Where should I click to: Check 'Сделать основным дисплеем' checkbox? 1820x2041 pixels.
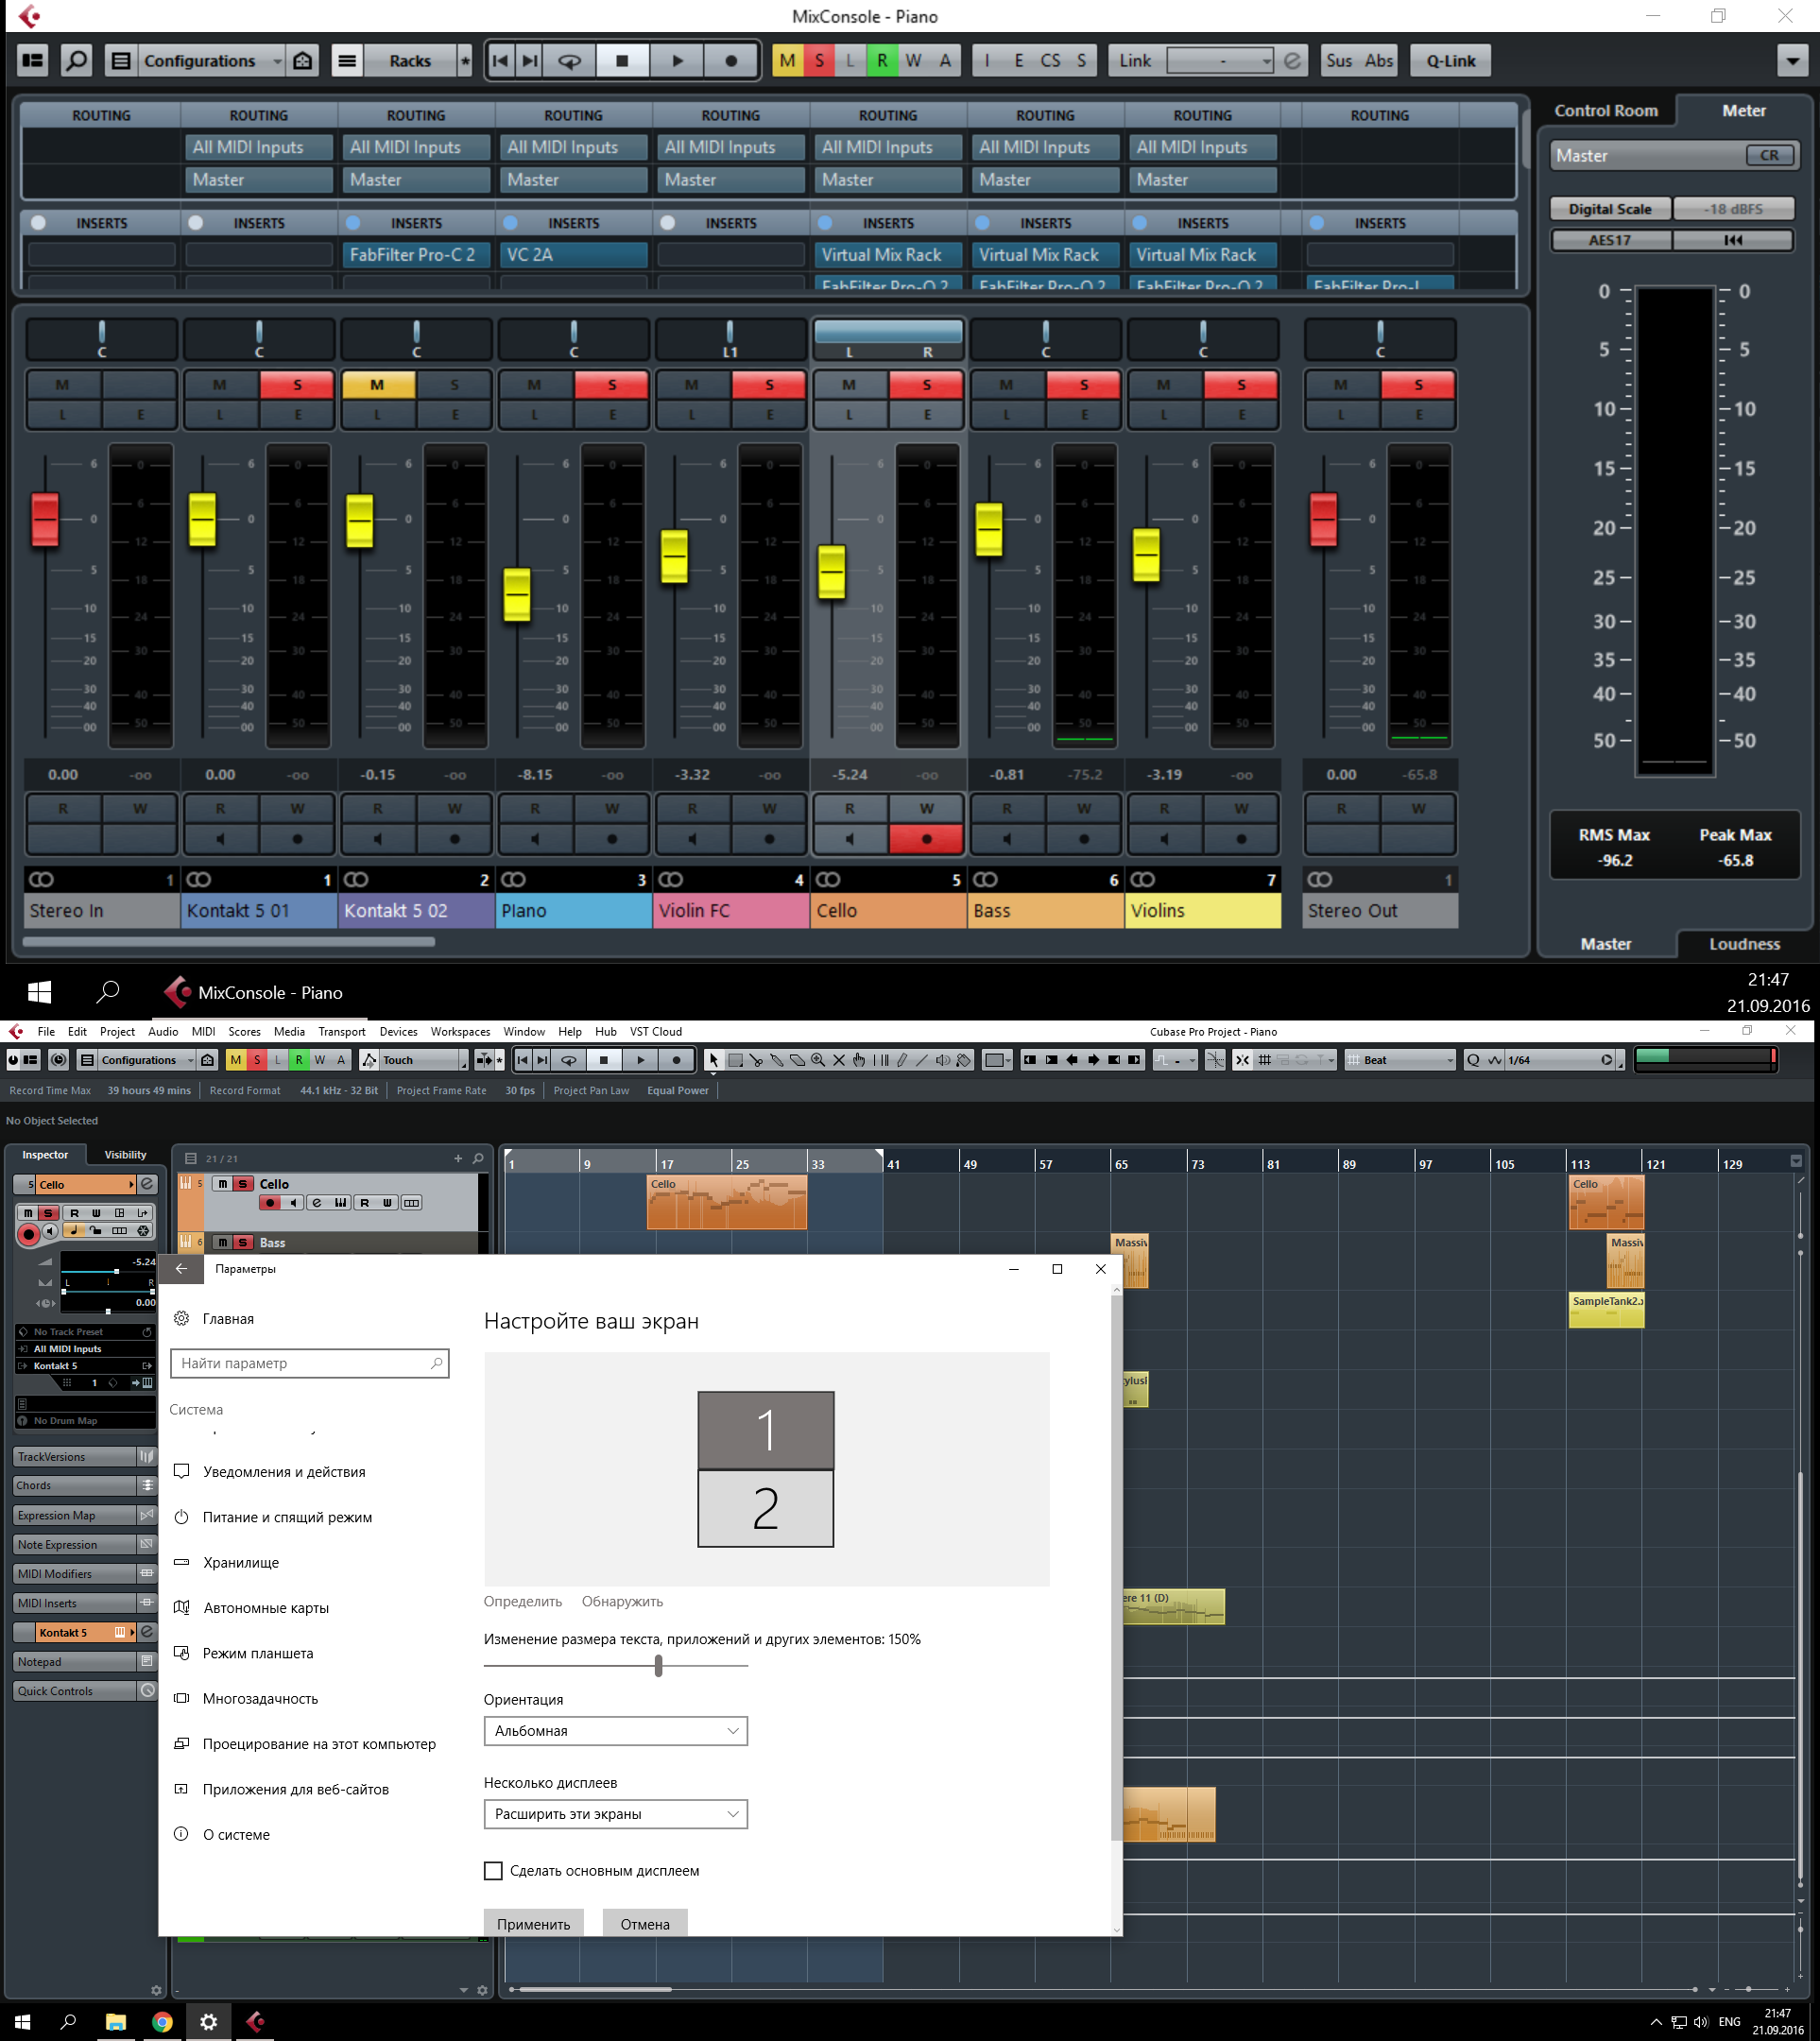tap(493, 1870)
